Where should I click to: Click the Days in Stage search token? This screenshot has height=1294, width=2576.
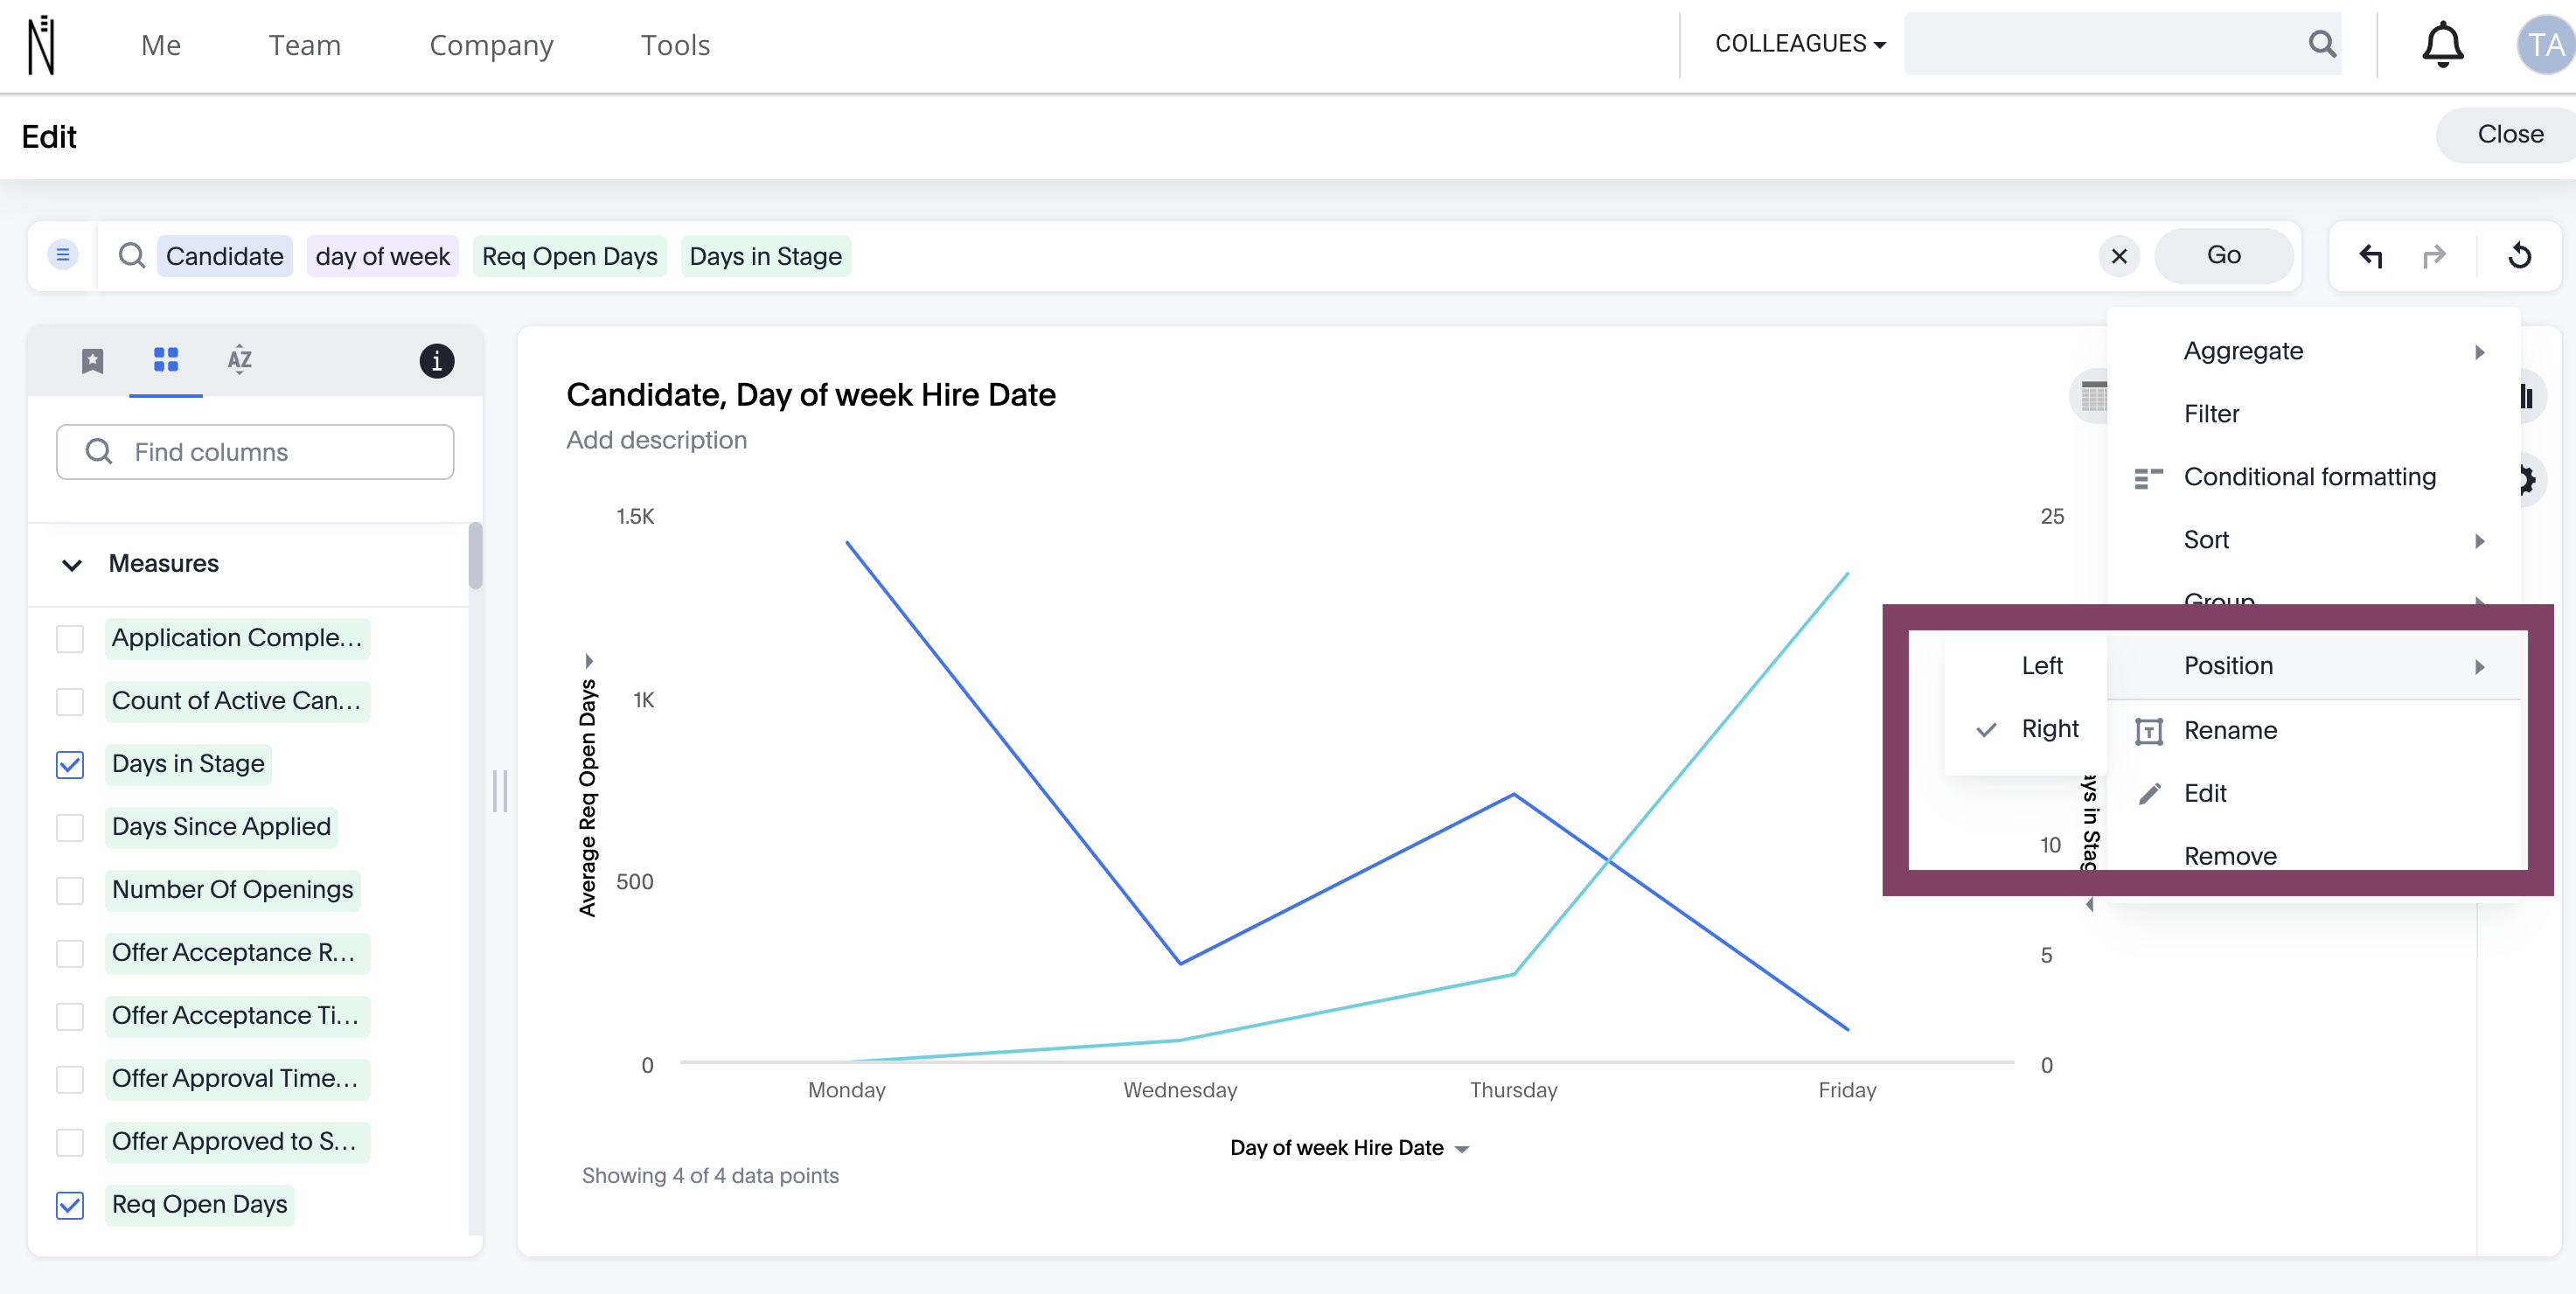pyautogui.click(x=765, y=256)
